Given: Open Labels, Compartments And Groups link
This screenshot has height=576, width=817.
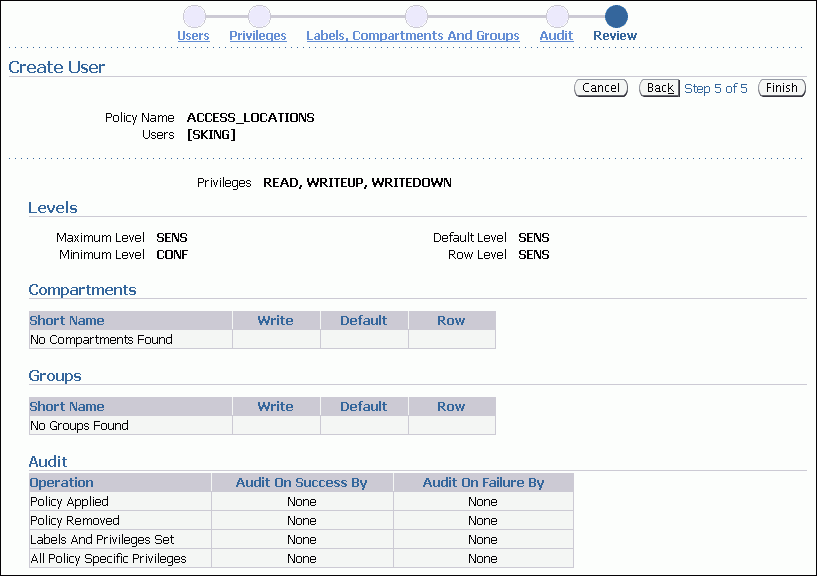Looking at the screenshot, I should (412, 36).
